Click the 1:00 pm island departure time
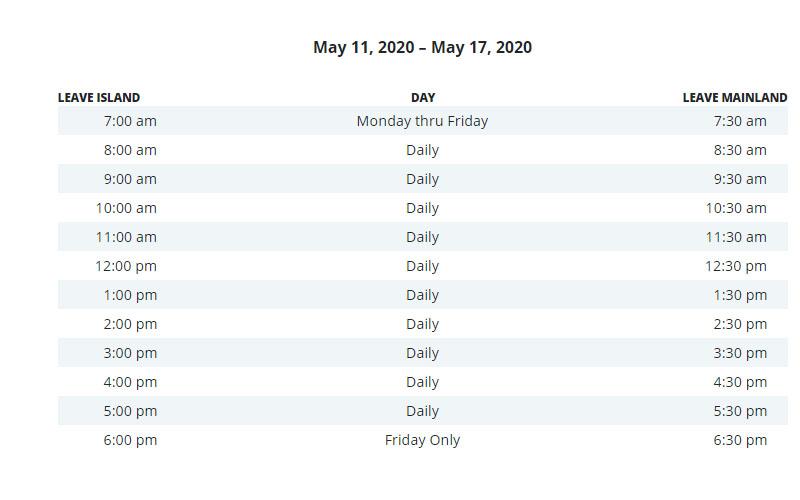This screenshot has width=800, height=500. pos(130,295)
